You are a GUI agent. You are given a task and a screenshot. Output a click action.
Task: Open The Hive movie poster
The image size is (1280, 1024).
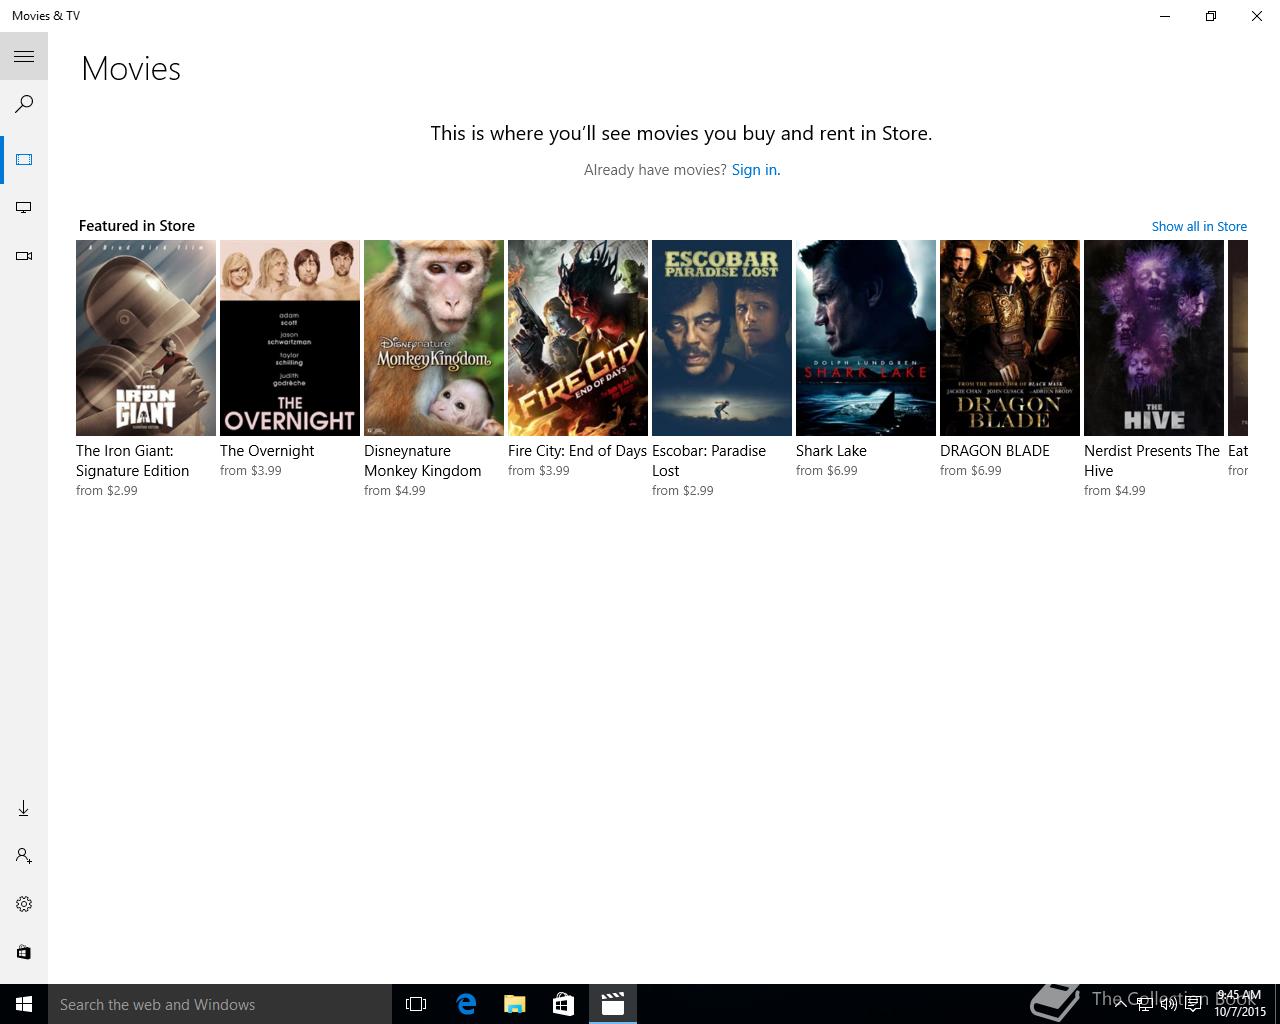pos(1154,338)
